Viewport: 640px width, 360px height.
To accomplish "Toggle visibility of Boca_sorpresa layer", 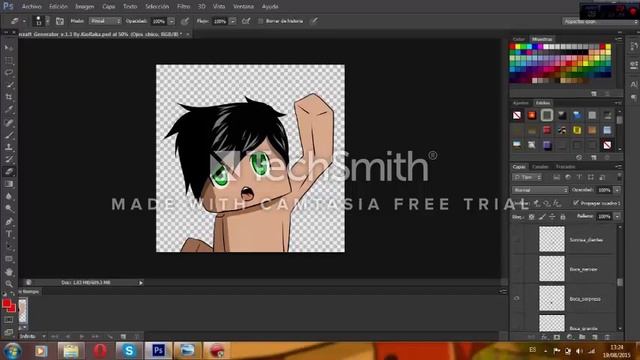I will 517,299.
